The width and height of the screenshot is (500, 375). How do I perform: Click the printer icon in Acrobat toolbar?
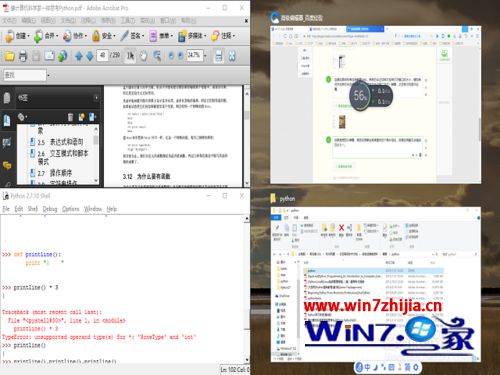click(x=23, y=56)
